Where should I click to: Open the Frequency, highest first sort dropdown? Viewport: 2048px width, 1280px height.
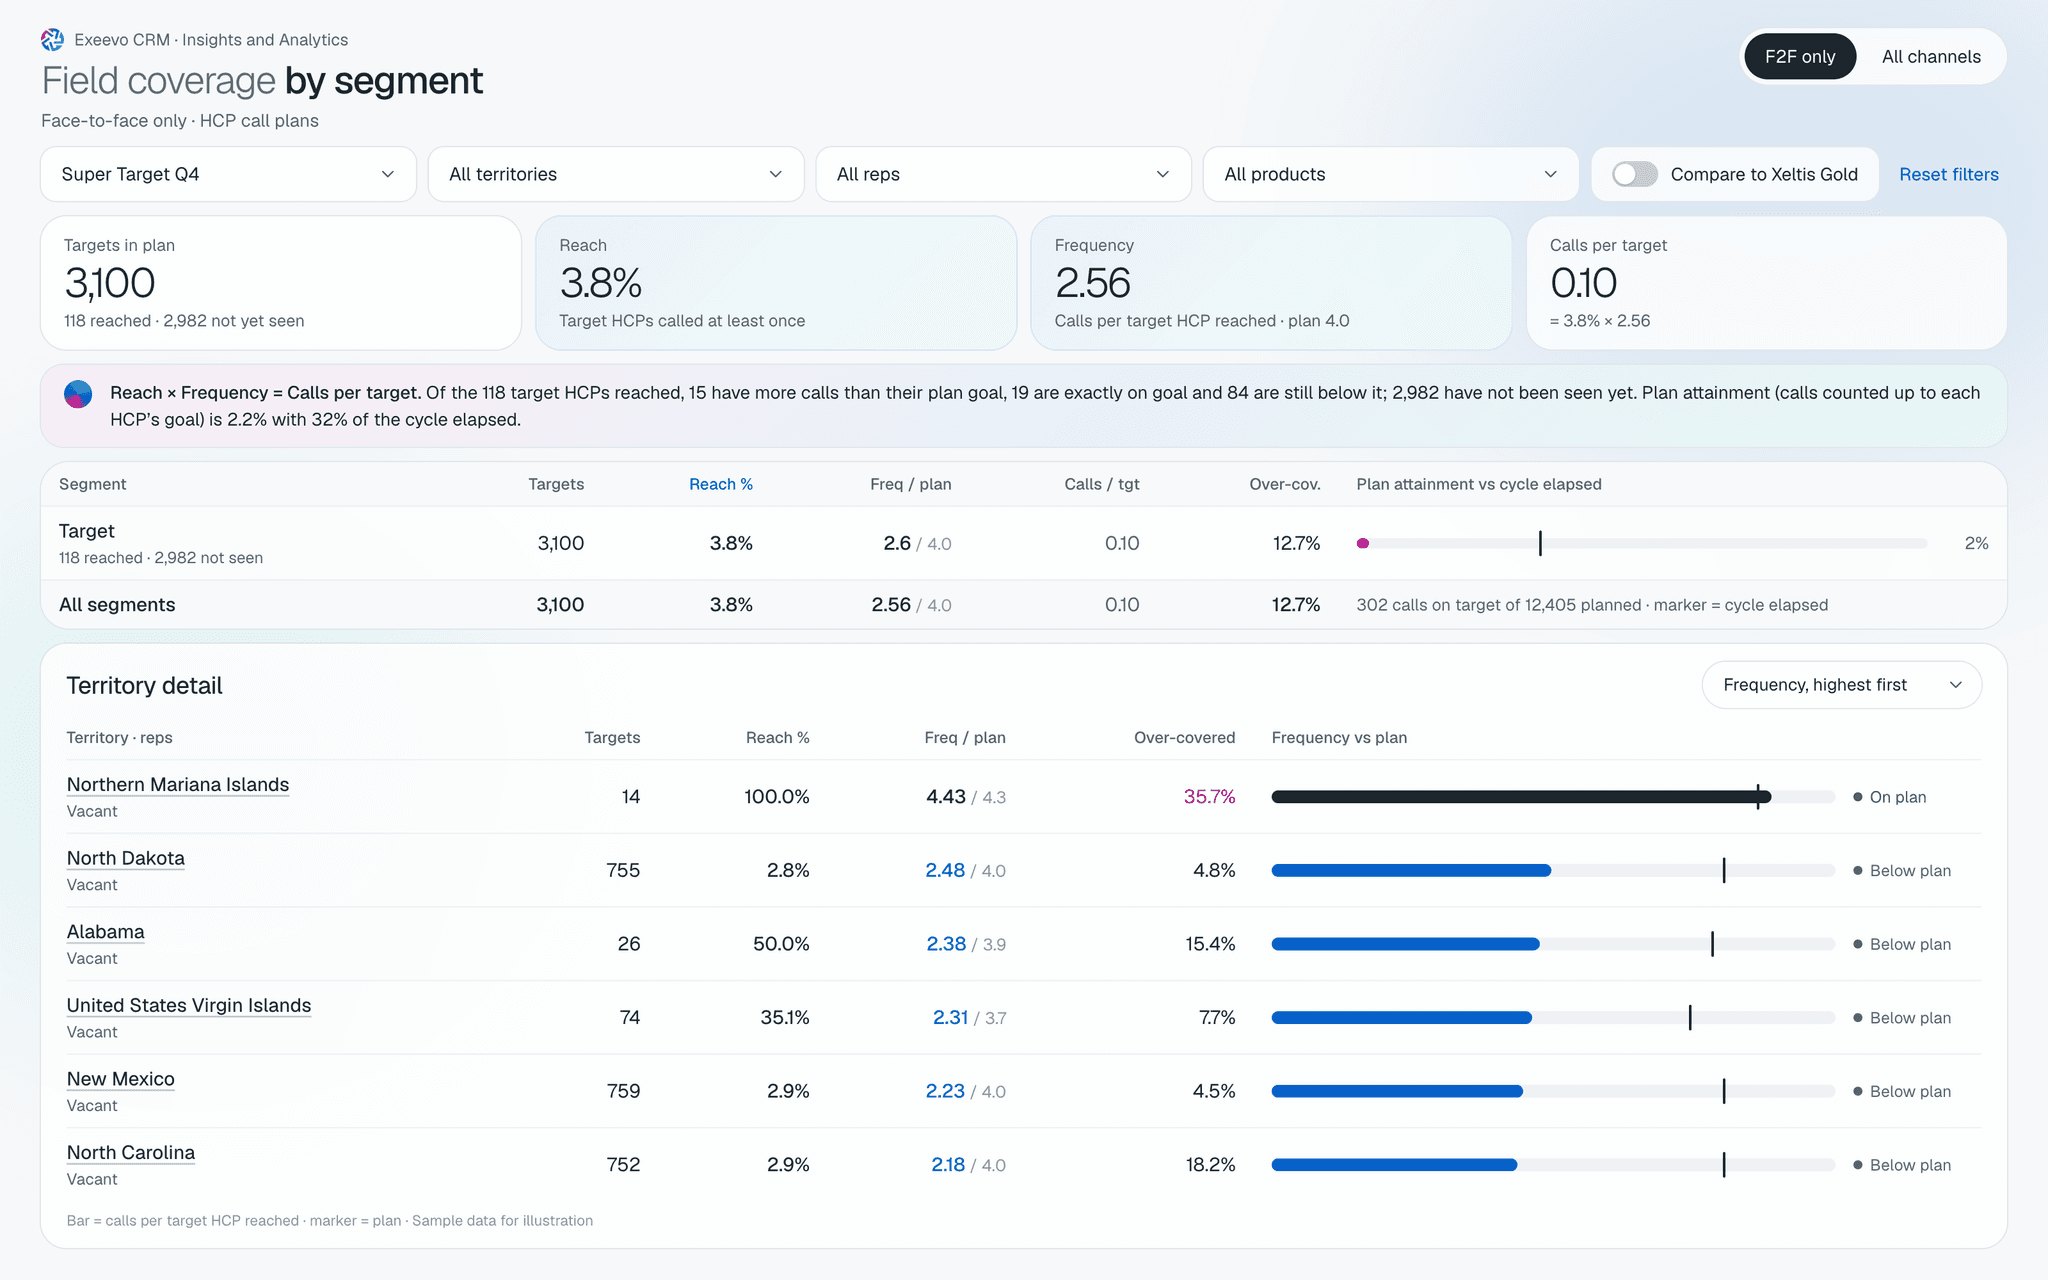tap(1842, 685)
